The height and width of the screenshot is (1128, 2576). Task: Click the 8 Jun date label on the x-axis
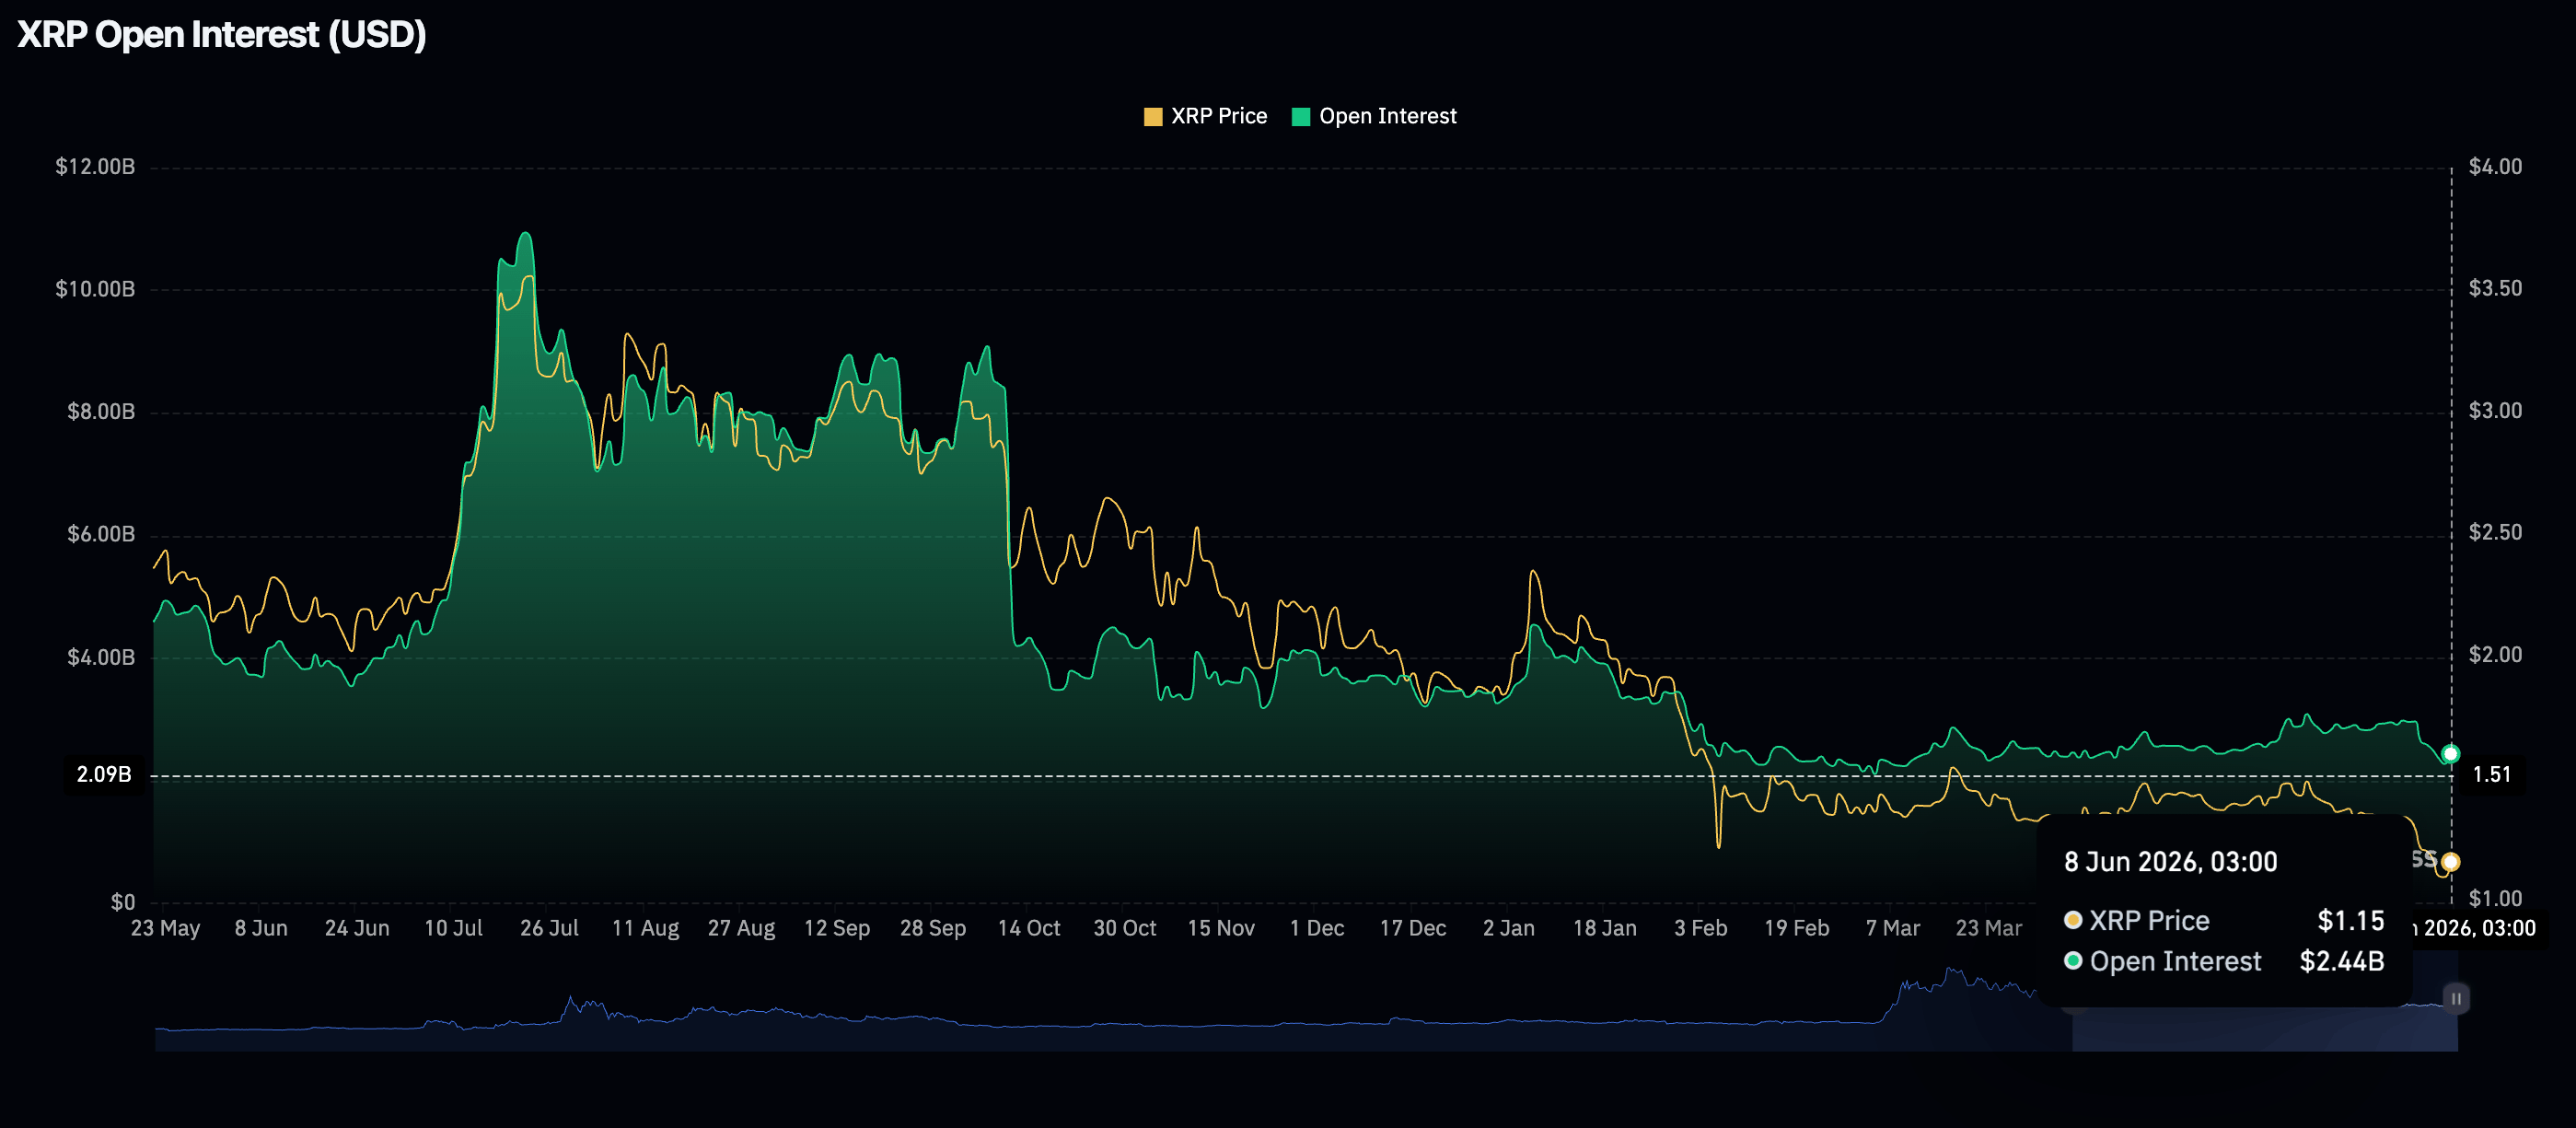click(x=261, y=929)
